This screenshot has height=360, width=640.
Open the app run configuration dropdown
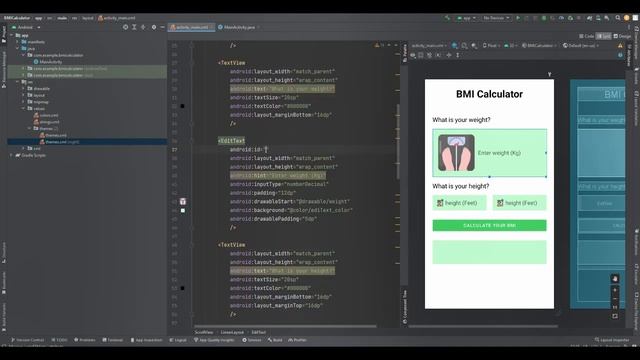(466, 18)
